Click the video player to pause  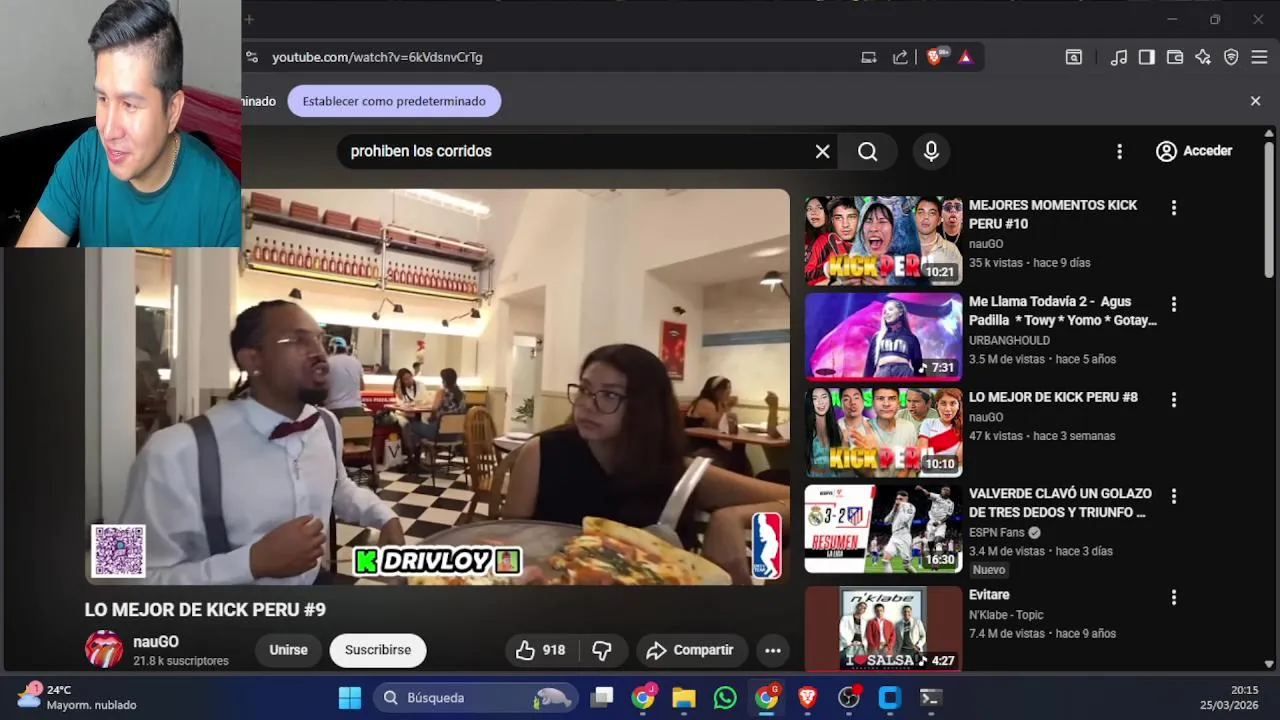(437, 386)
